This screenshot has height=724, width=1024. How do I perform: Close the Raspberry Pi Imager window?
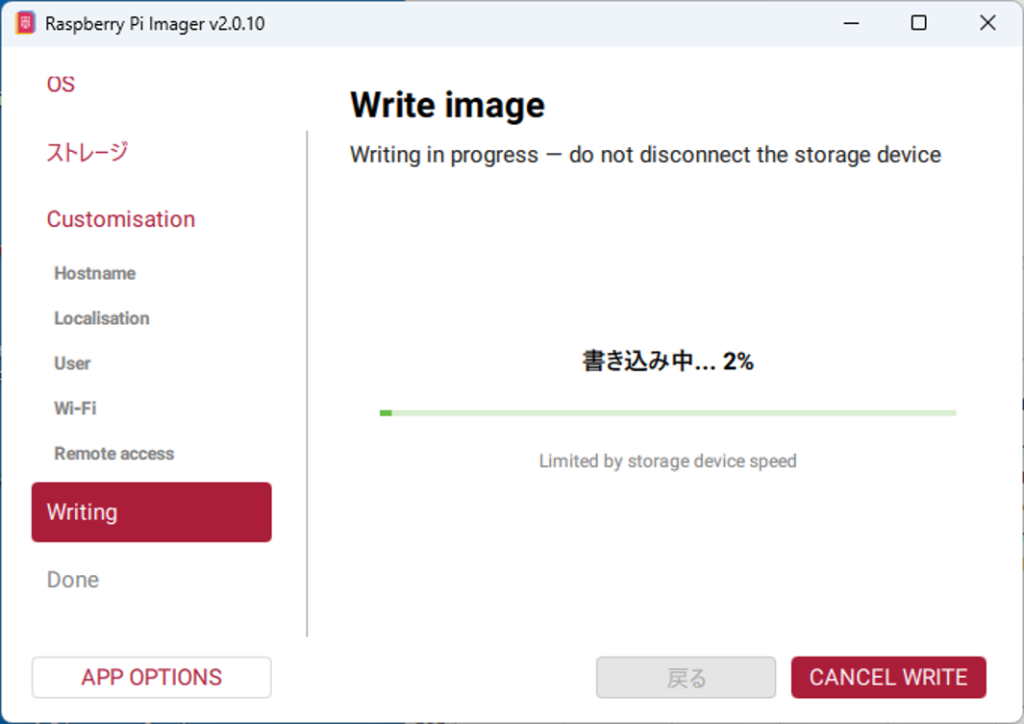(987, 24)
